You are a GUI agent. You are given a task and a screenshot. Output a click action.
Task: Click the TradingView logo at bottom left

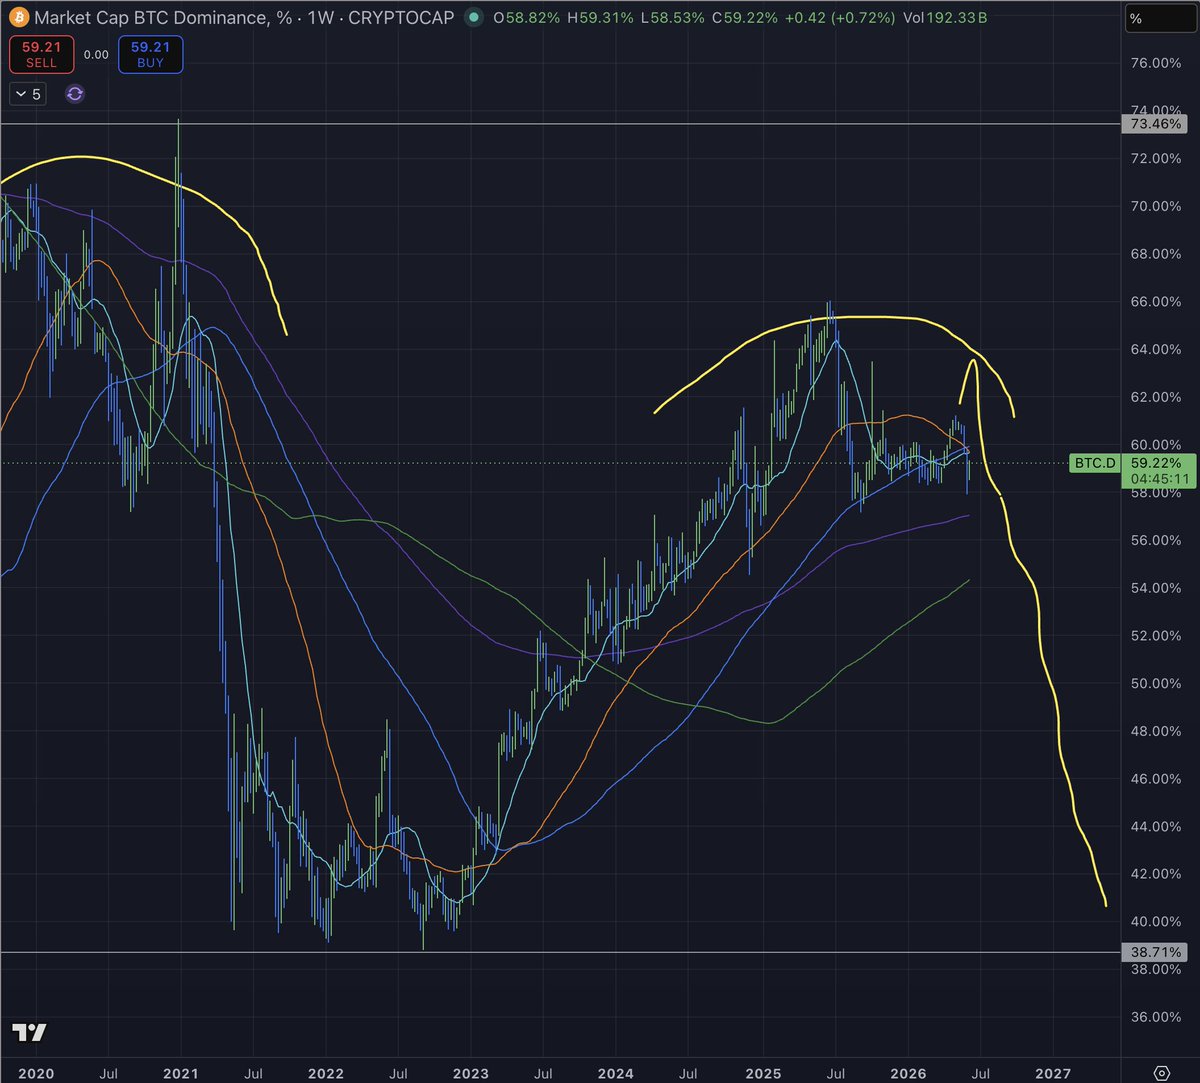pos(29,1033)
